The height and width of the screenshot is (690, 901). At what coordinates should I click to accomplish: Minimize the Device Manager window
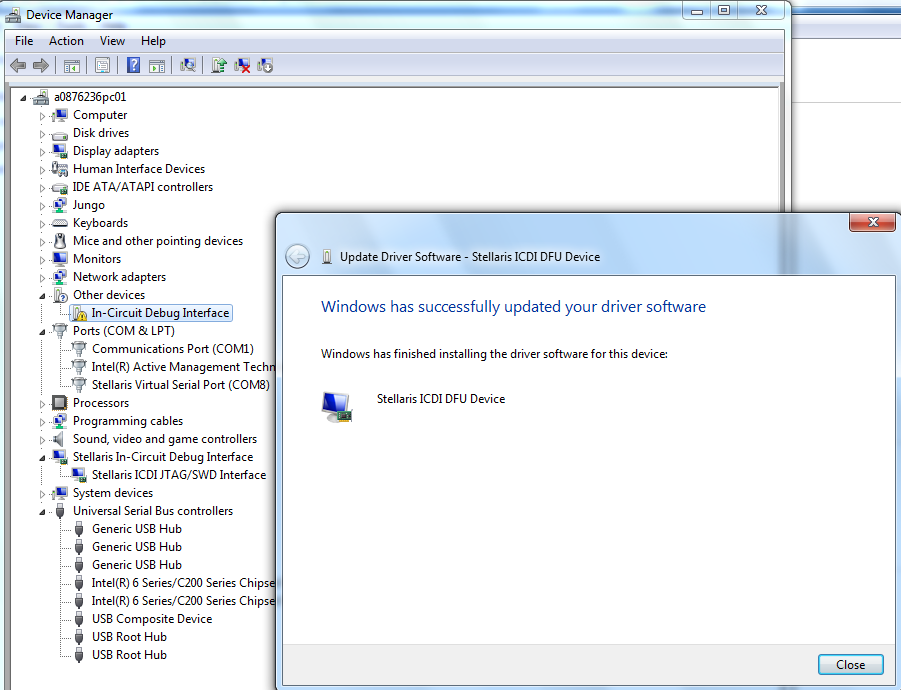[x=697, y=10]
